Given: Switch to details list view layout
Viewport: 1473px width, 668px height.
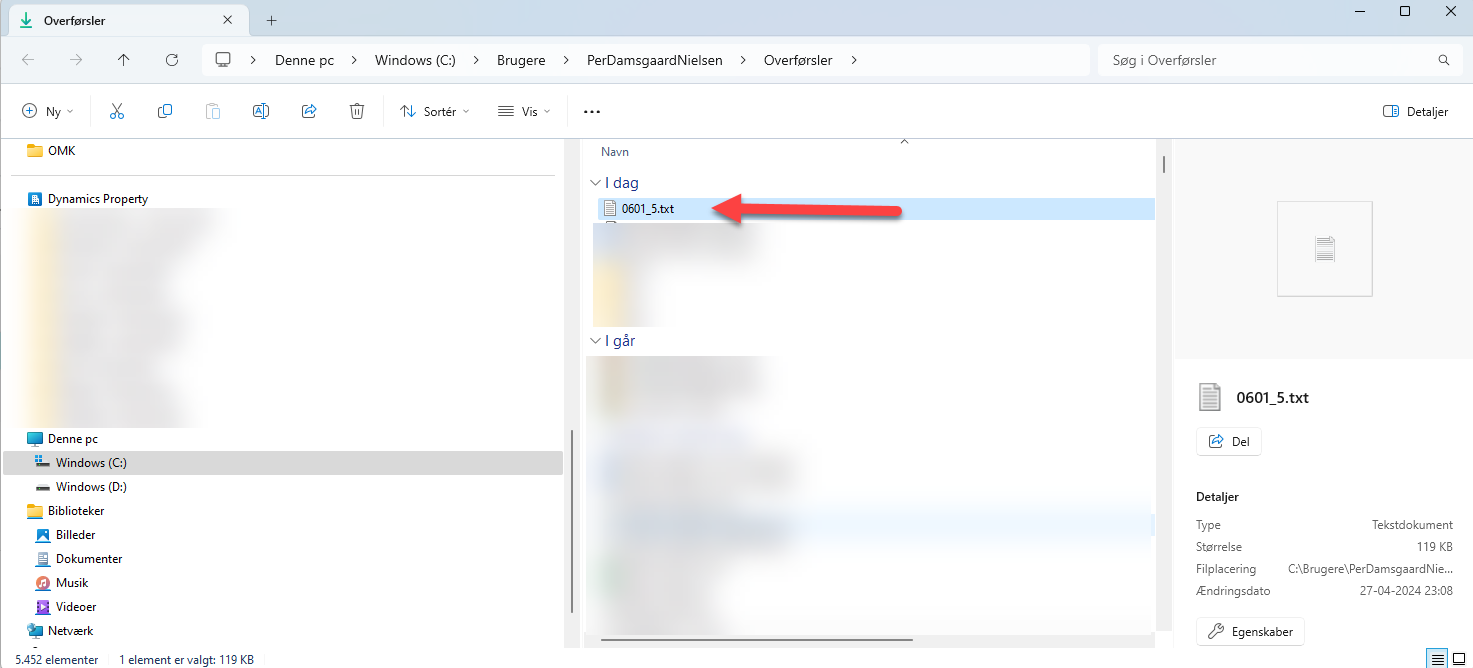Looking at the screenshot, I should pyautogui.click(x=1438, y=659).
